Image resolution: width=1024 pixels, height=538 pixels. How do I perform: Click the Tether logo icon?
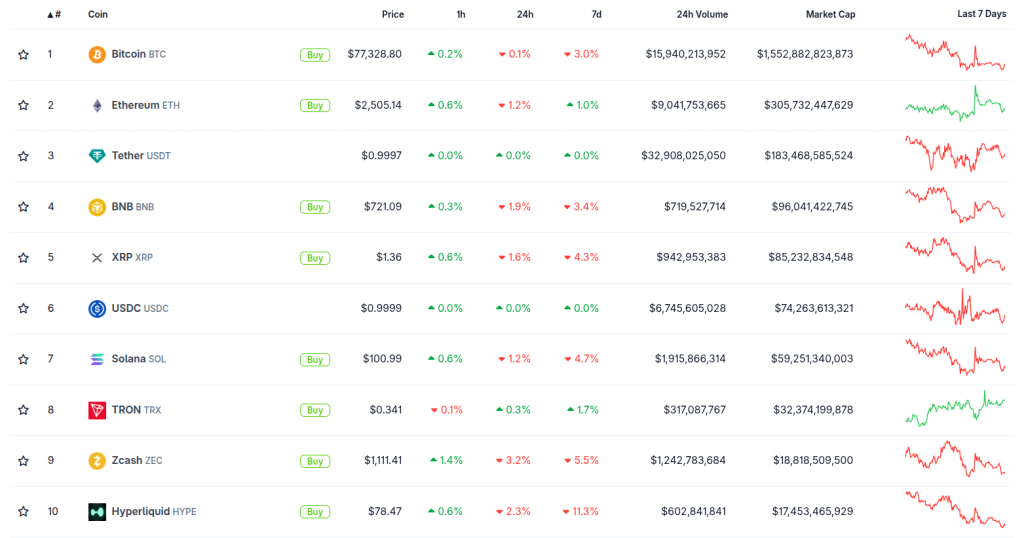pyautogui.click(x=97, y=156)
